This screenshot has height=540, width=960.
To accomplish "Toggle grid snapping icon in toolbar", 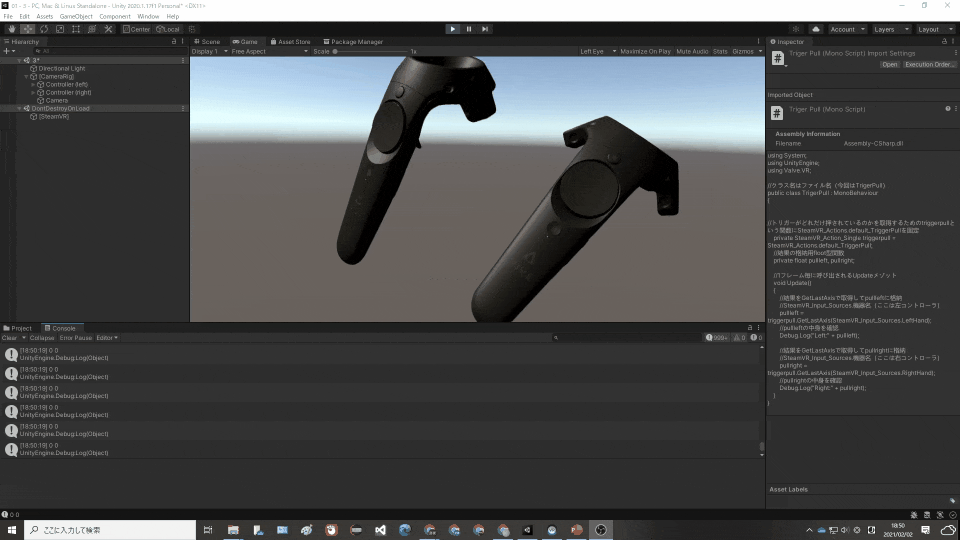I will [x=192, y=29].
